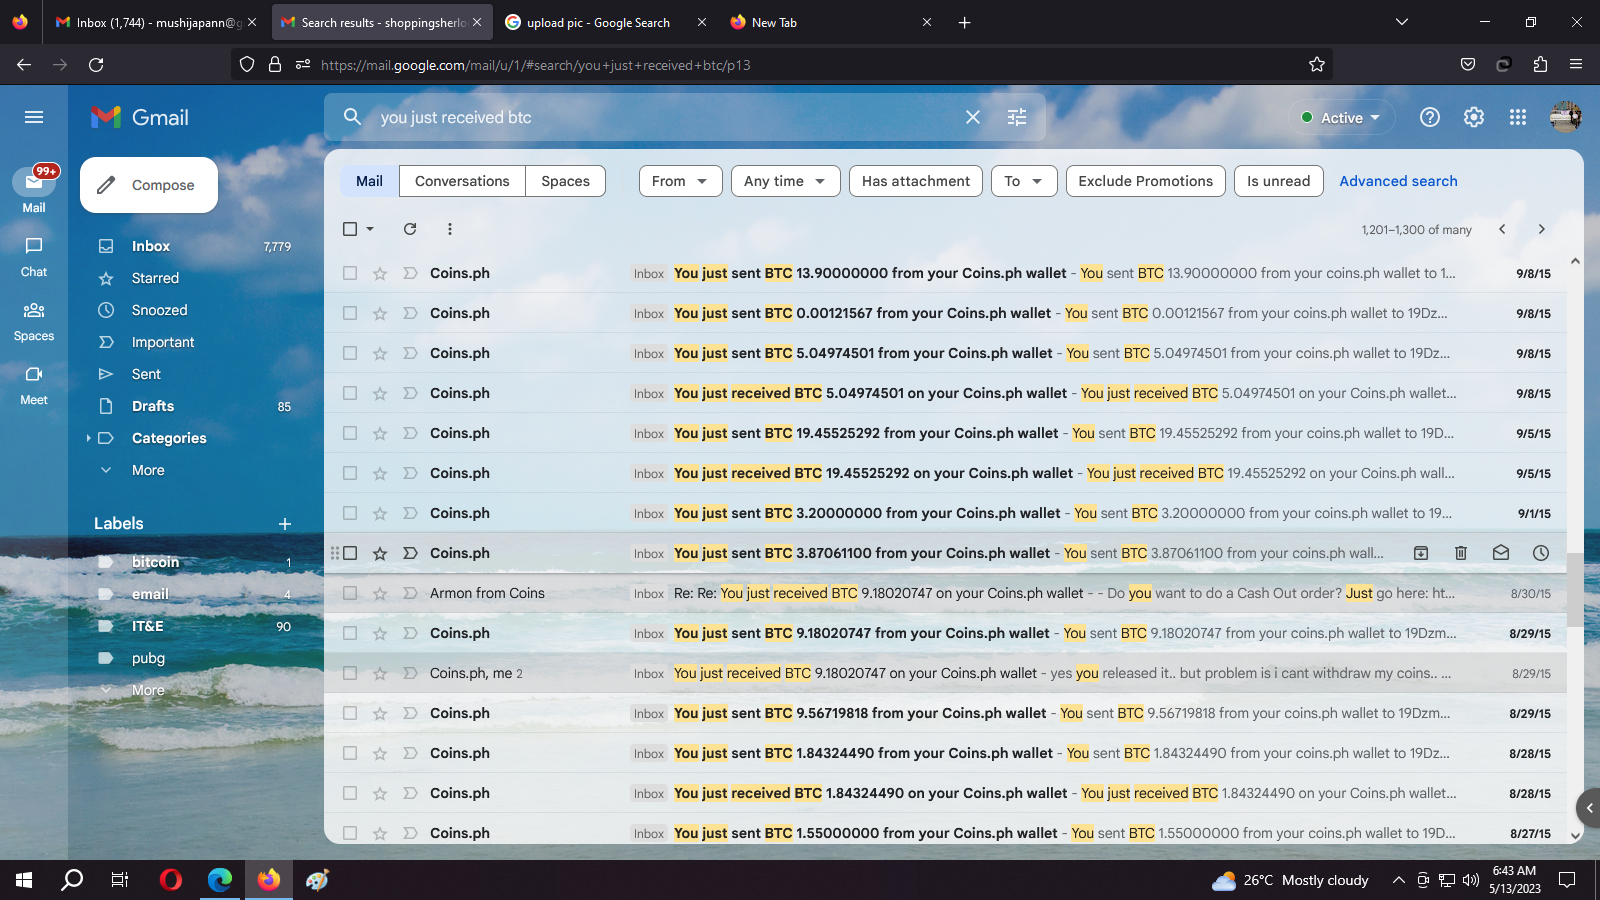Filter results by Is unread

coord(1278,181)
